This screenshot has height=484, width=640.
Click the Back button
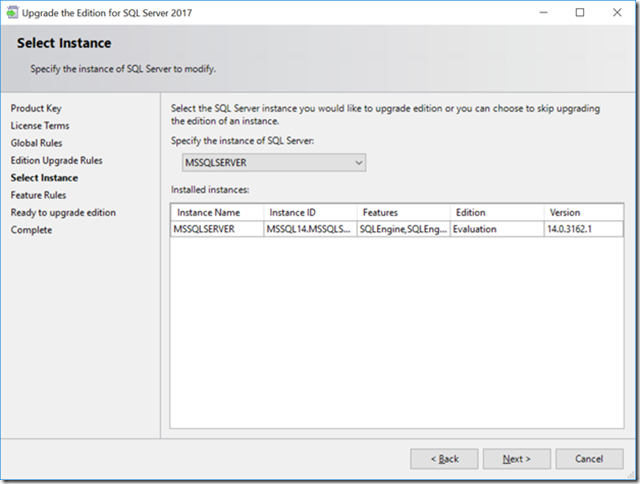pyautogui.click(x=444, y=459)
